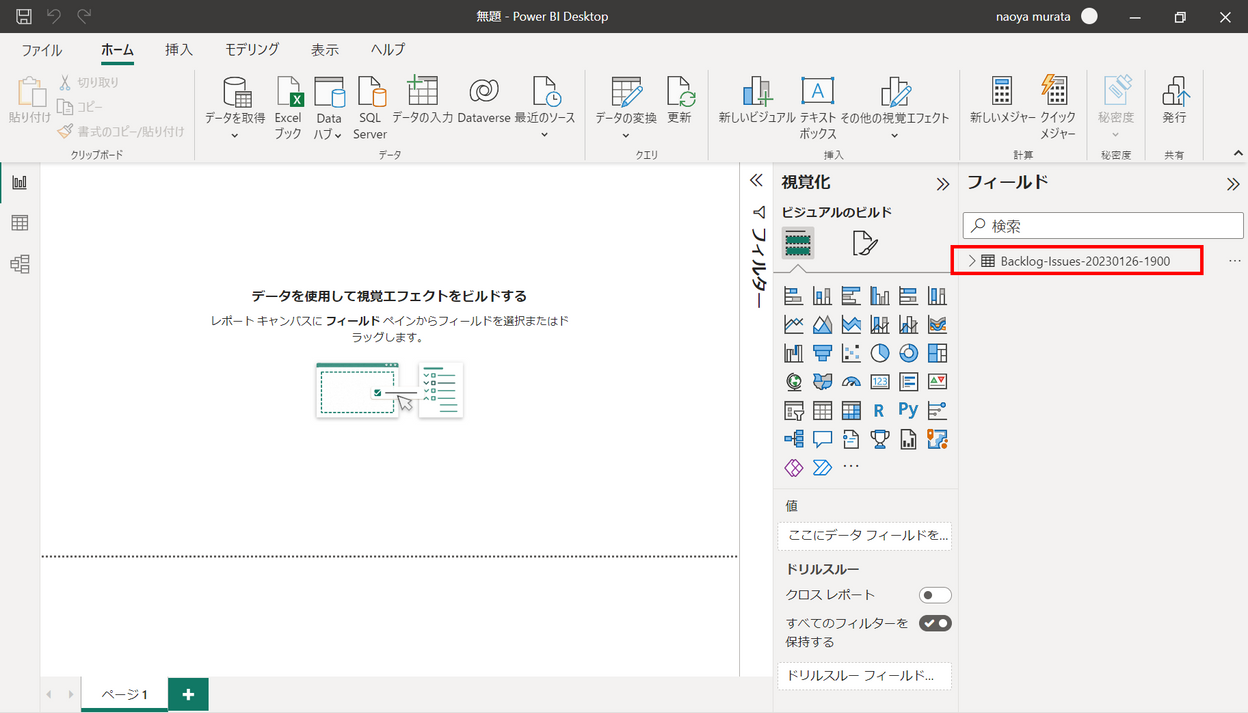
Task: Toggle the クロス レポート switch
Action: click(x=936, y=595)
